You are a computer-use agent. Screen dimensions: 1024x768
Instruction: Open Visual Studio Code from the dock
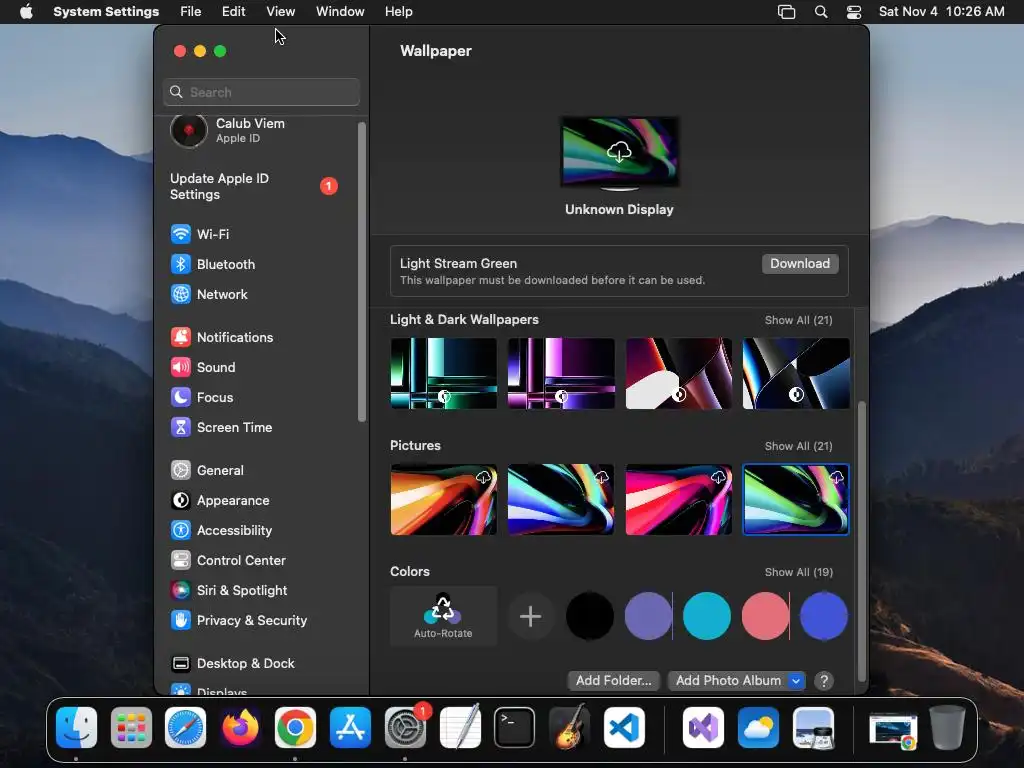coord(624,727)
